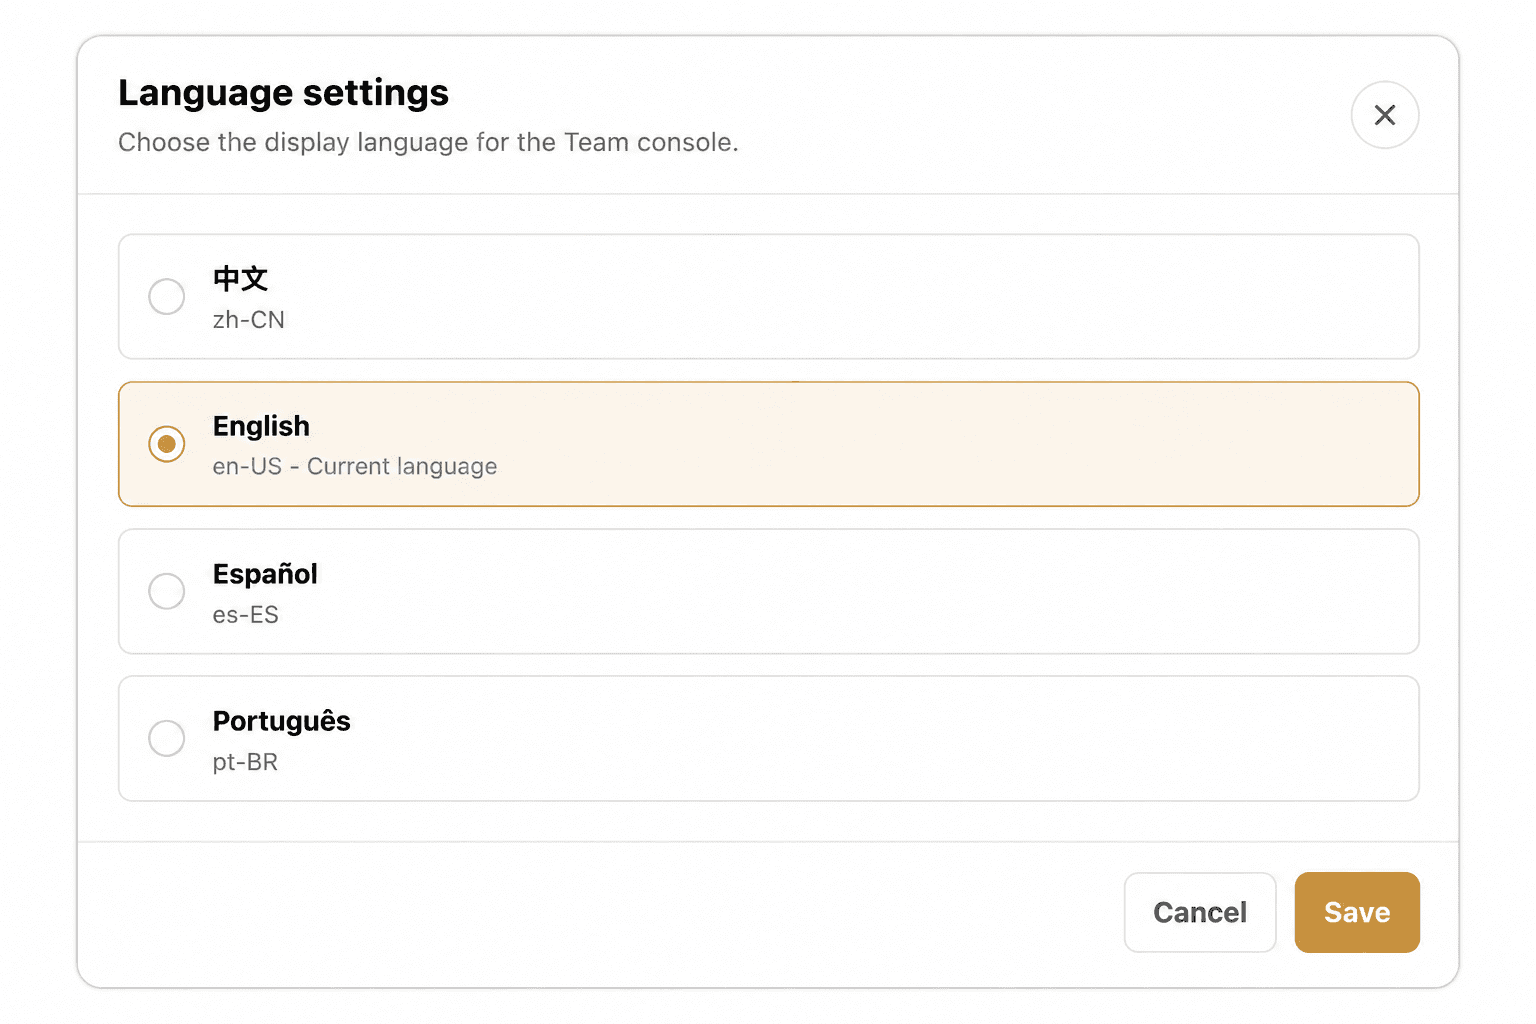The height and width of the screenshot is (1024, 1536).
Task: Click the pt-BR language code text
Action: click(x=246, y=762)
